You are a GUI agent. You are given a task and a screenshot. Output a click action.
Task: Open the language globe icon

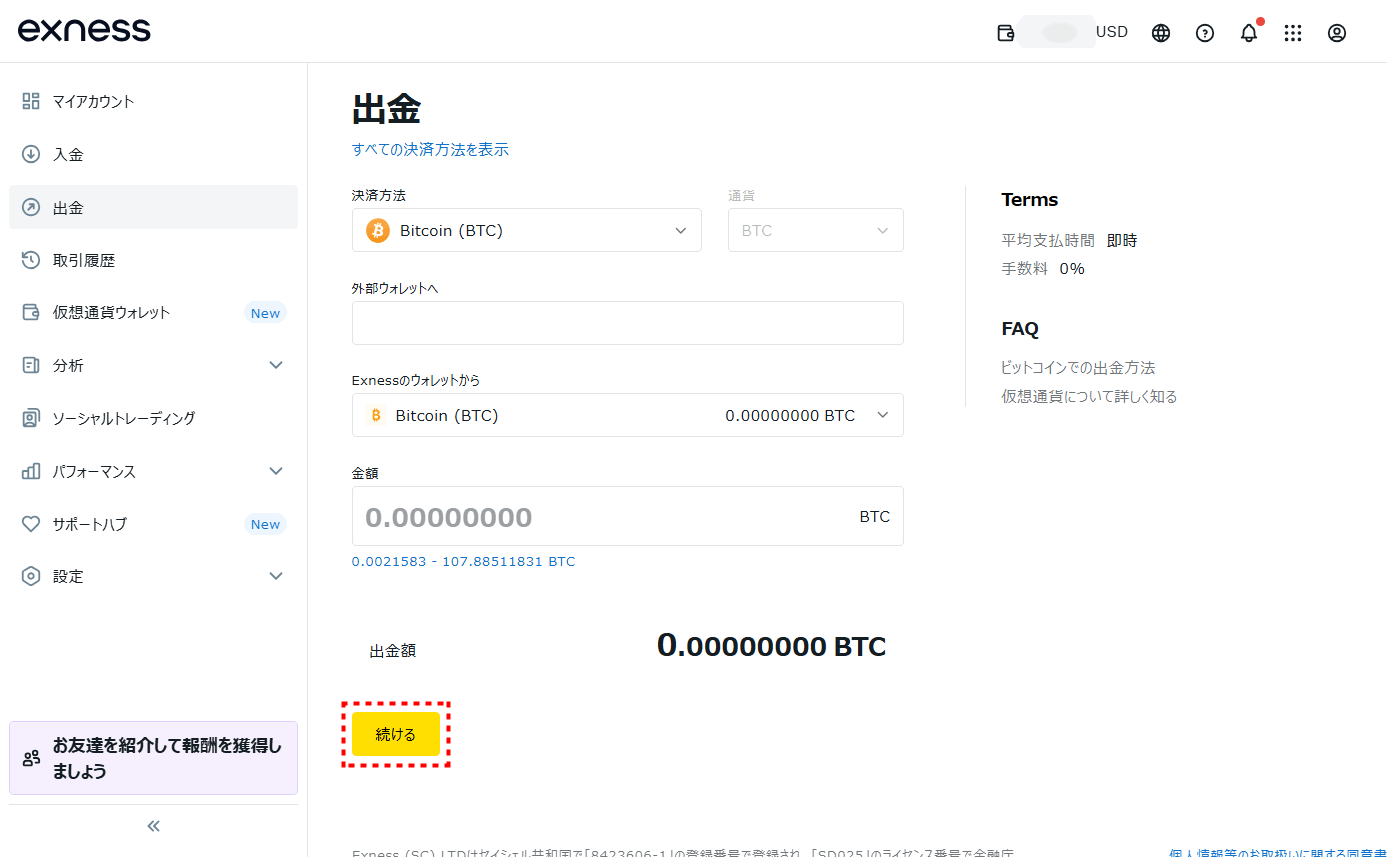(1161, 33)
